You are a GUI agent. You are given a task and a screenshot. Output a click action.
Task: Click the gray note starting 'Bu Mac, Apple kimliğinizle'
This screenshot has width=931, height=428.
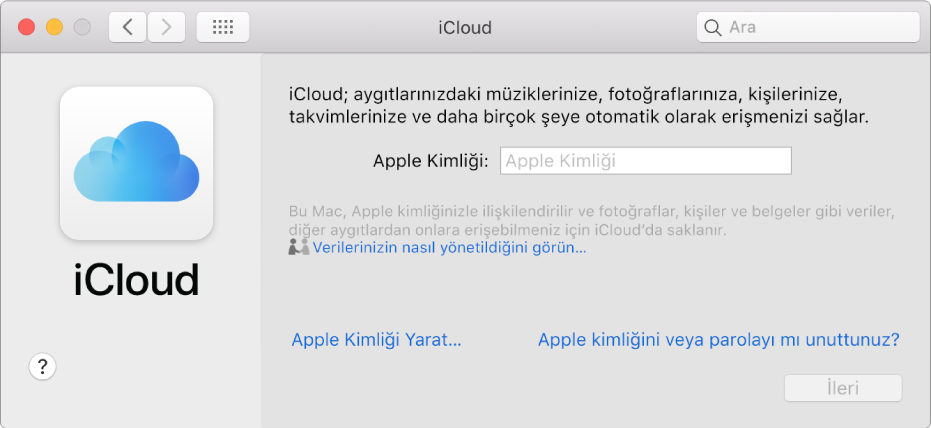tap(591, 220)
